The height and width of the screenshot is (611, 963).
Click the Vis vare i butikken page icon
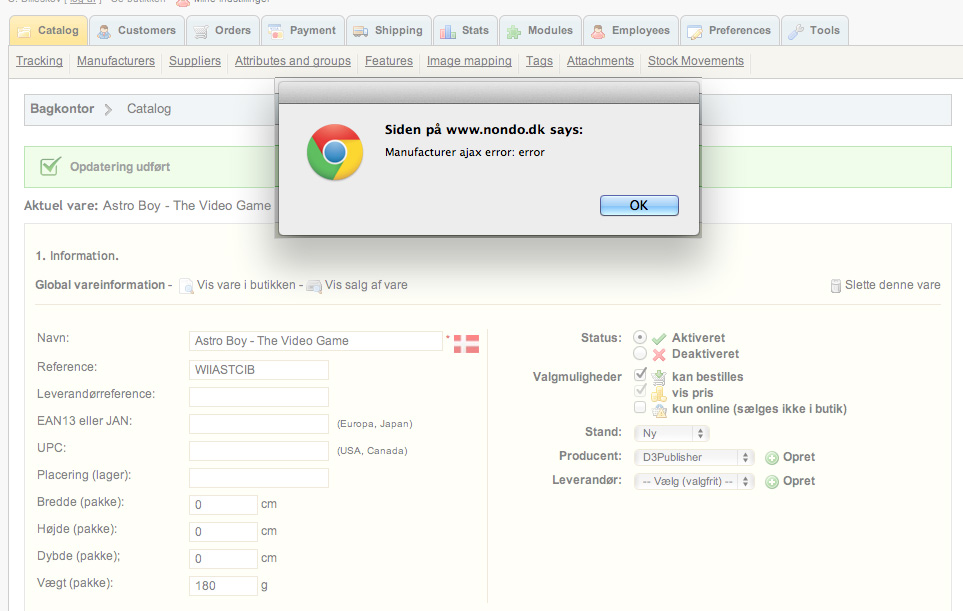click(186, 286)
